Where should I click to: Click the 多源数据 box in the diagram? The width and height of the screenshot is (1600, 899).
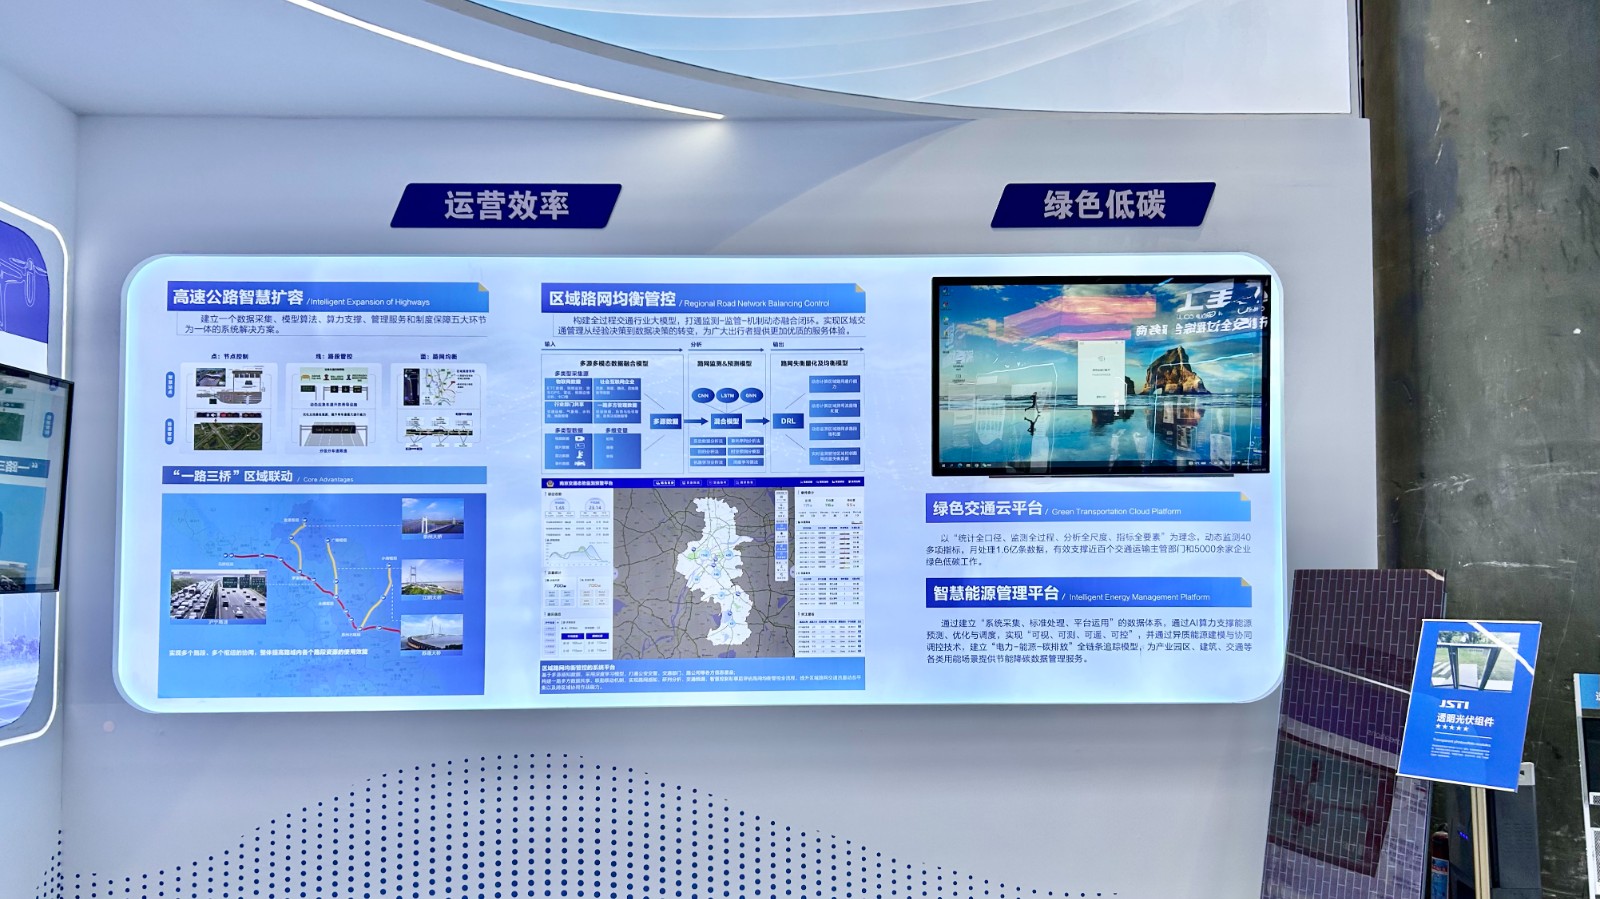pos(665,422)
